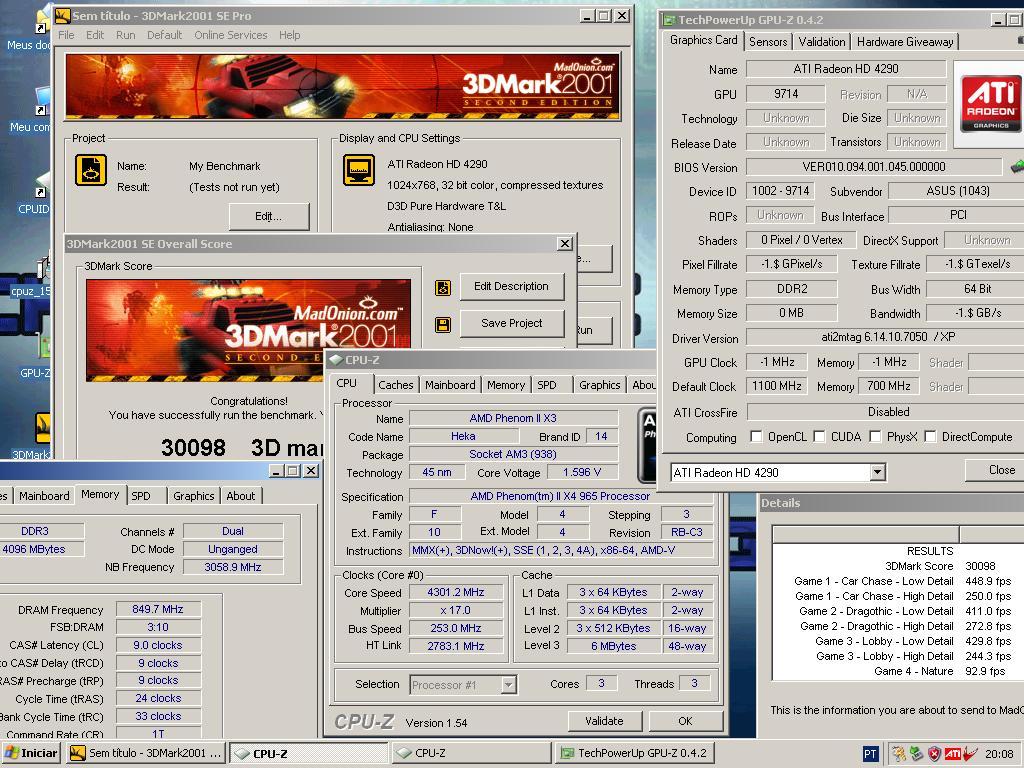Viewport: 1024px width, 768px height.
Task: Click the DRAM Frequency 849.7 MHz value
Action: point(158,609)
